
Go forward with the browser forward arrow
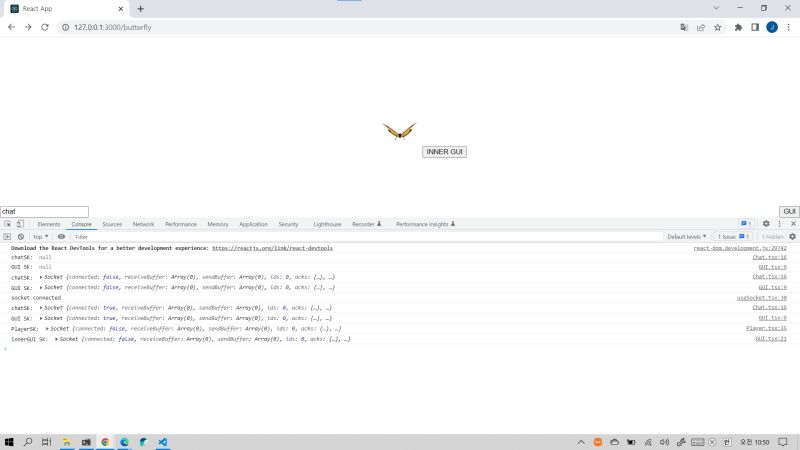click(x=28, y=27)
